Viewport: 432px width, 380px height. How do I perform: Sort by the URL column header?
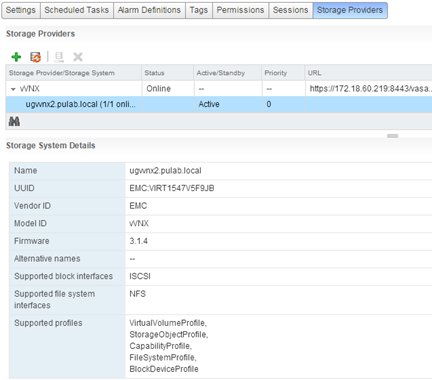(x=368, y=73)
